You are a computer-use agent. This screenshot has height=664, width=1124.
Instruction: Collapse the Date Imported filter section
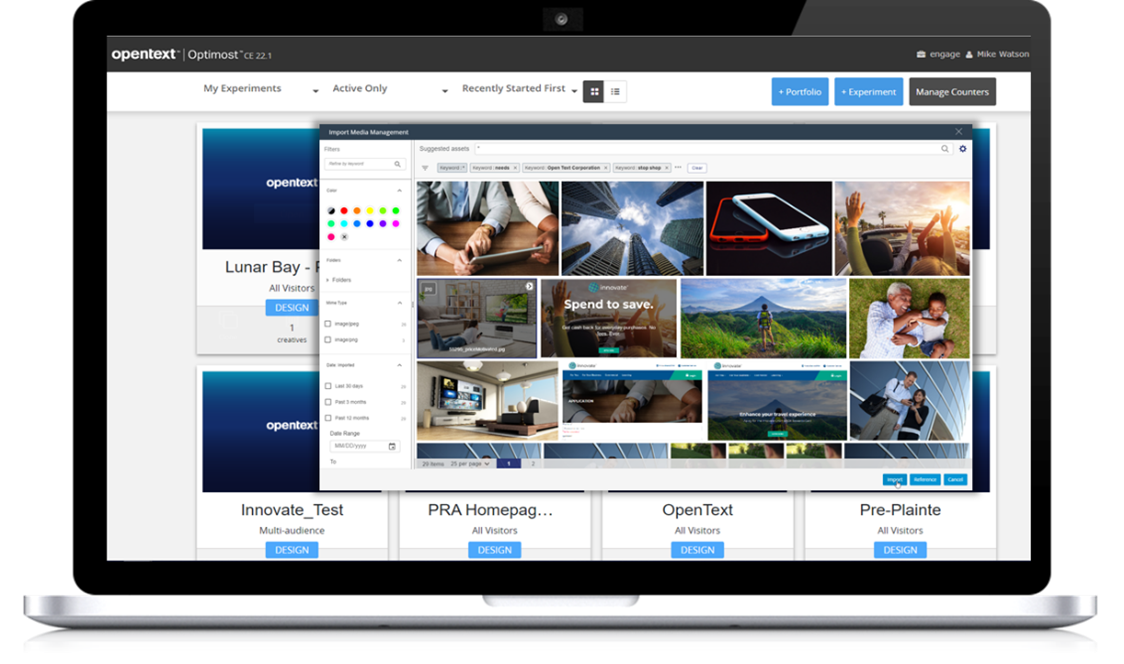coord(399,366)
